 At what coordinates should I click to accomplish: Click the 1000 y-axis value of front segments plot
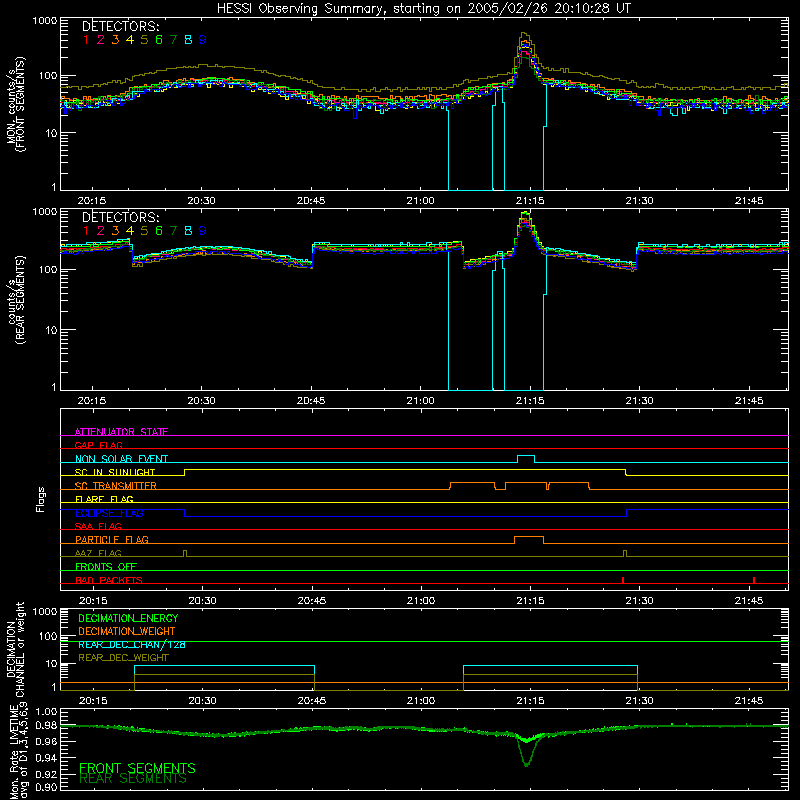pyautogui.click(x=45, y=21)
